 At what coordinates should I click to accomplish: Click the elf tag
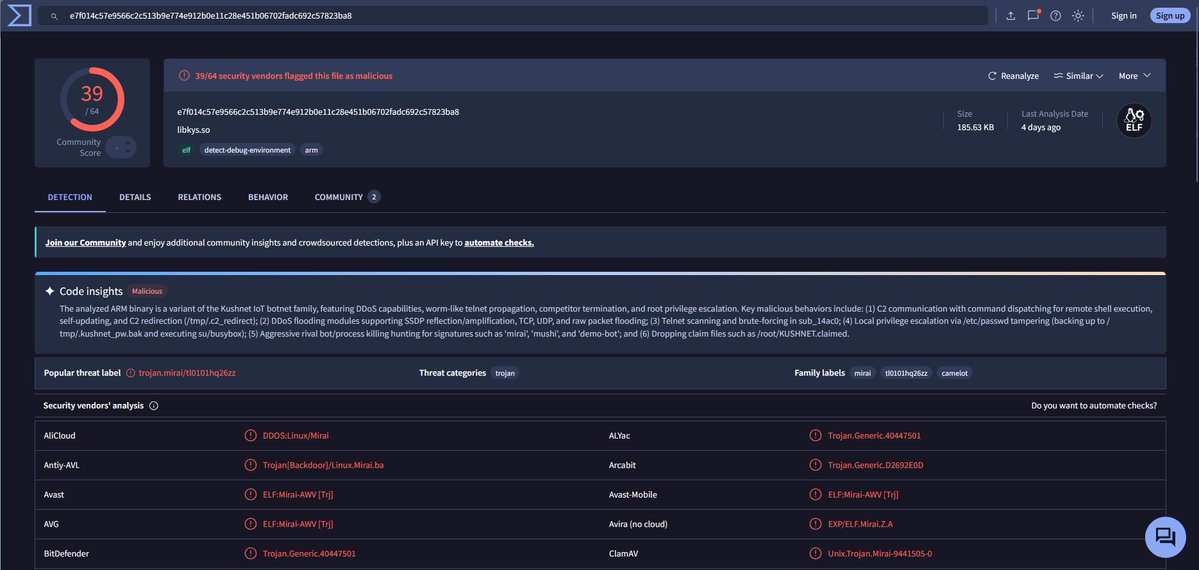[x=186, y=150]
